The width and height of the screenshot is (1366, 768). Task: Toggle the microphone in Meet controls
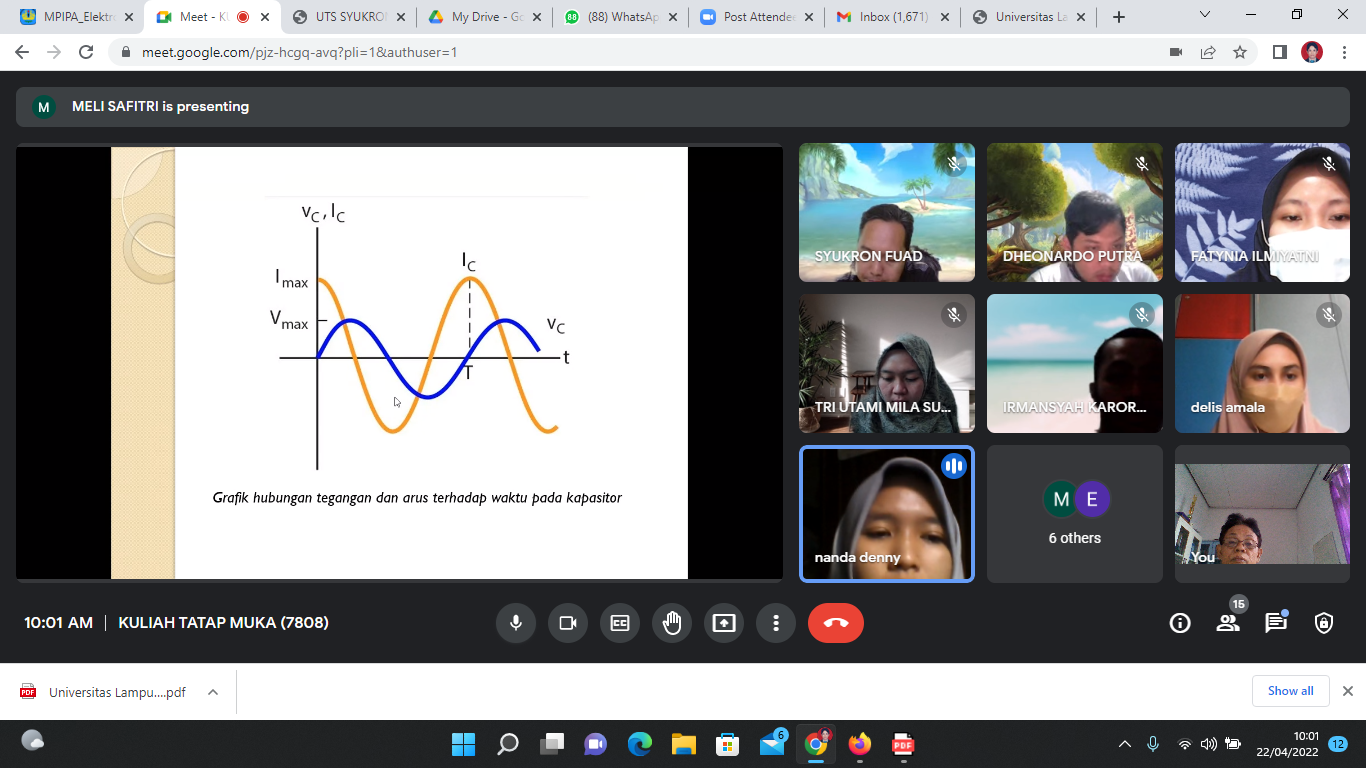click(x=516, y=623)
